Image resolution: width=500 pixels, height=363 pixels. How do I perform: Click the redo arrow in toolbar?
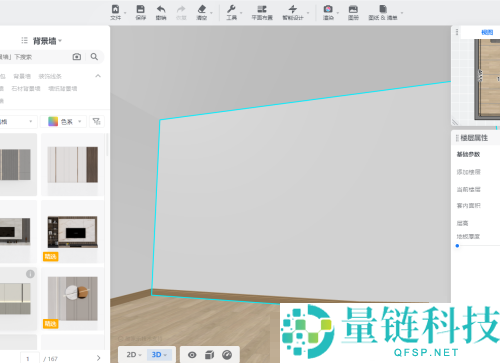pyautogui.click(x=181, y=12)
